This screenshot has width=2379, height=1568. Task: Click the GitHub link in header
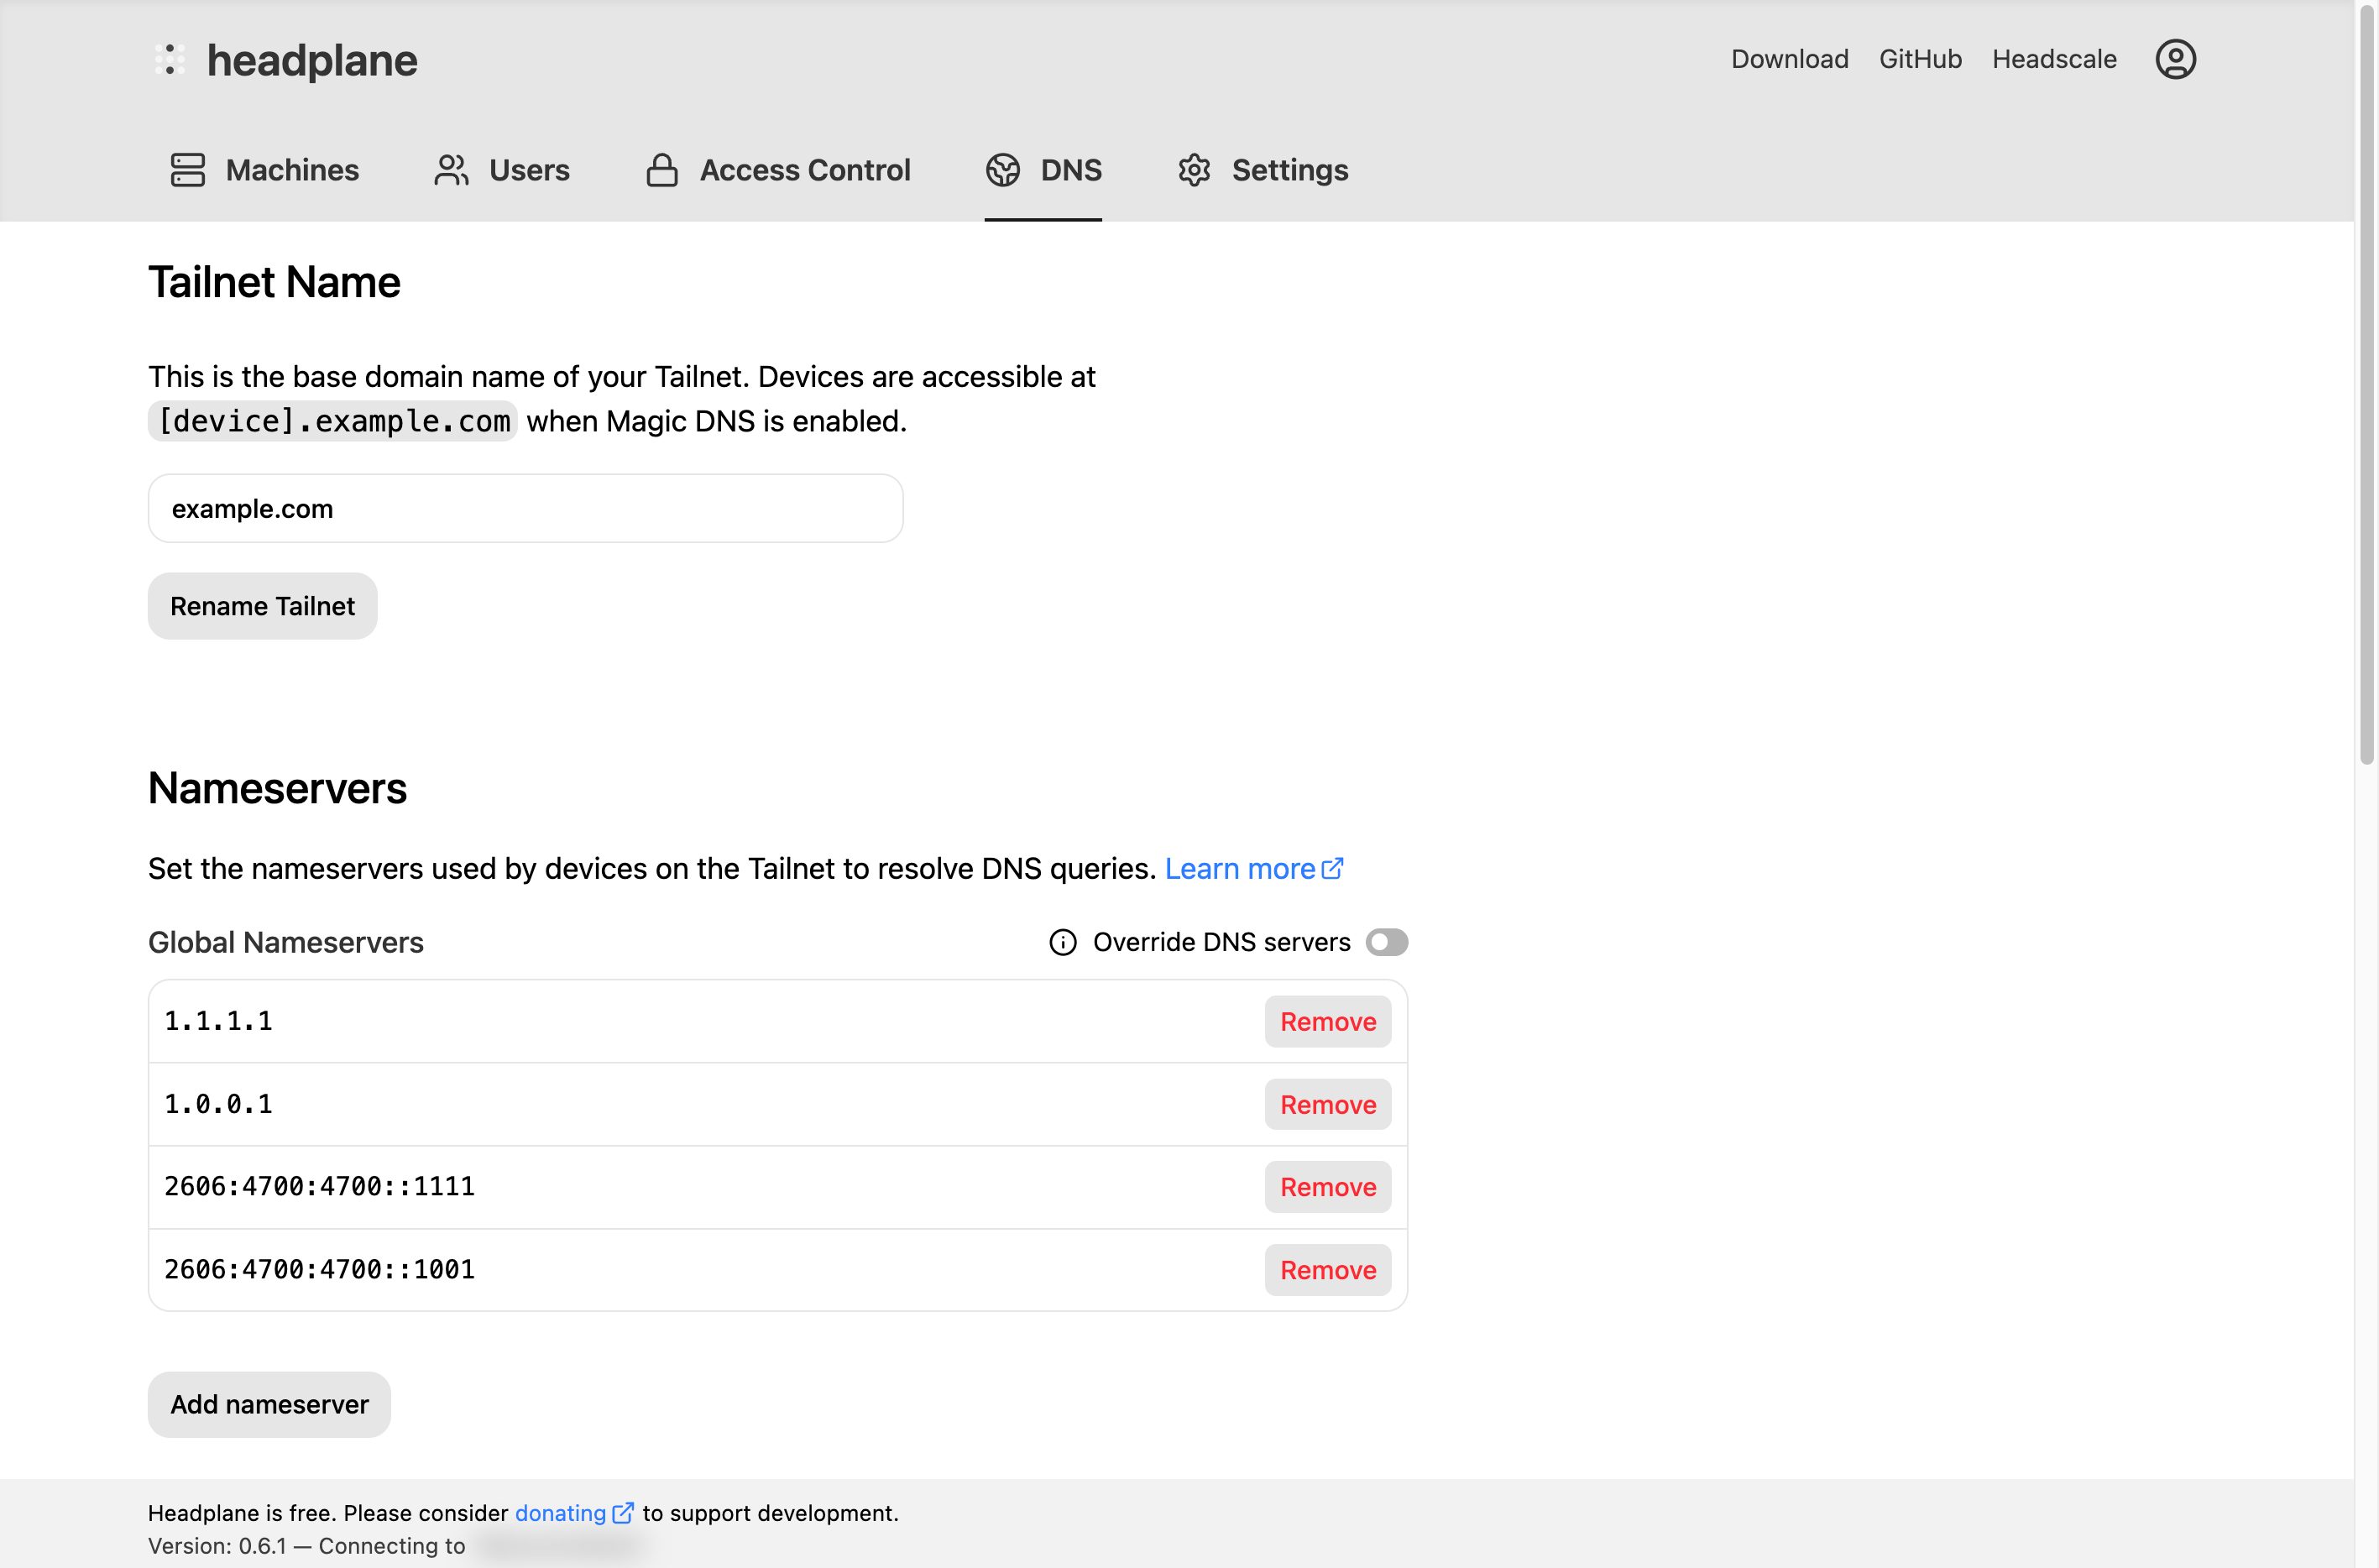point(1919,59)
